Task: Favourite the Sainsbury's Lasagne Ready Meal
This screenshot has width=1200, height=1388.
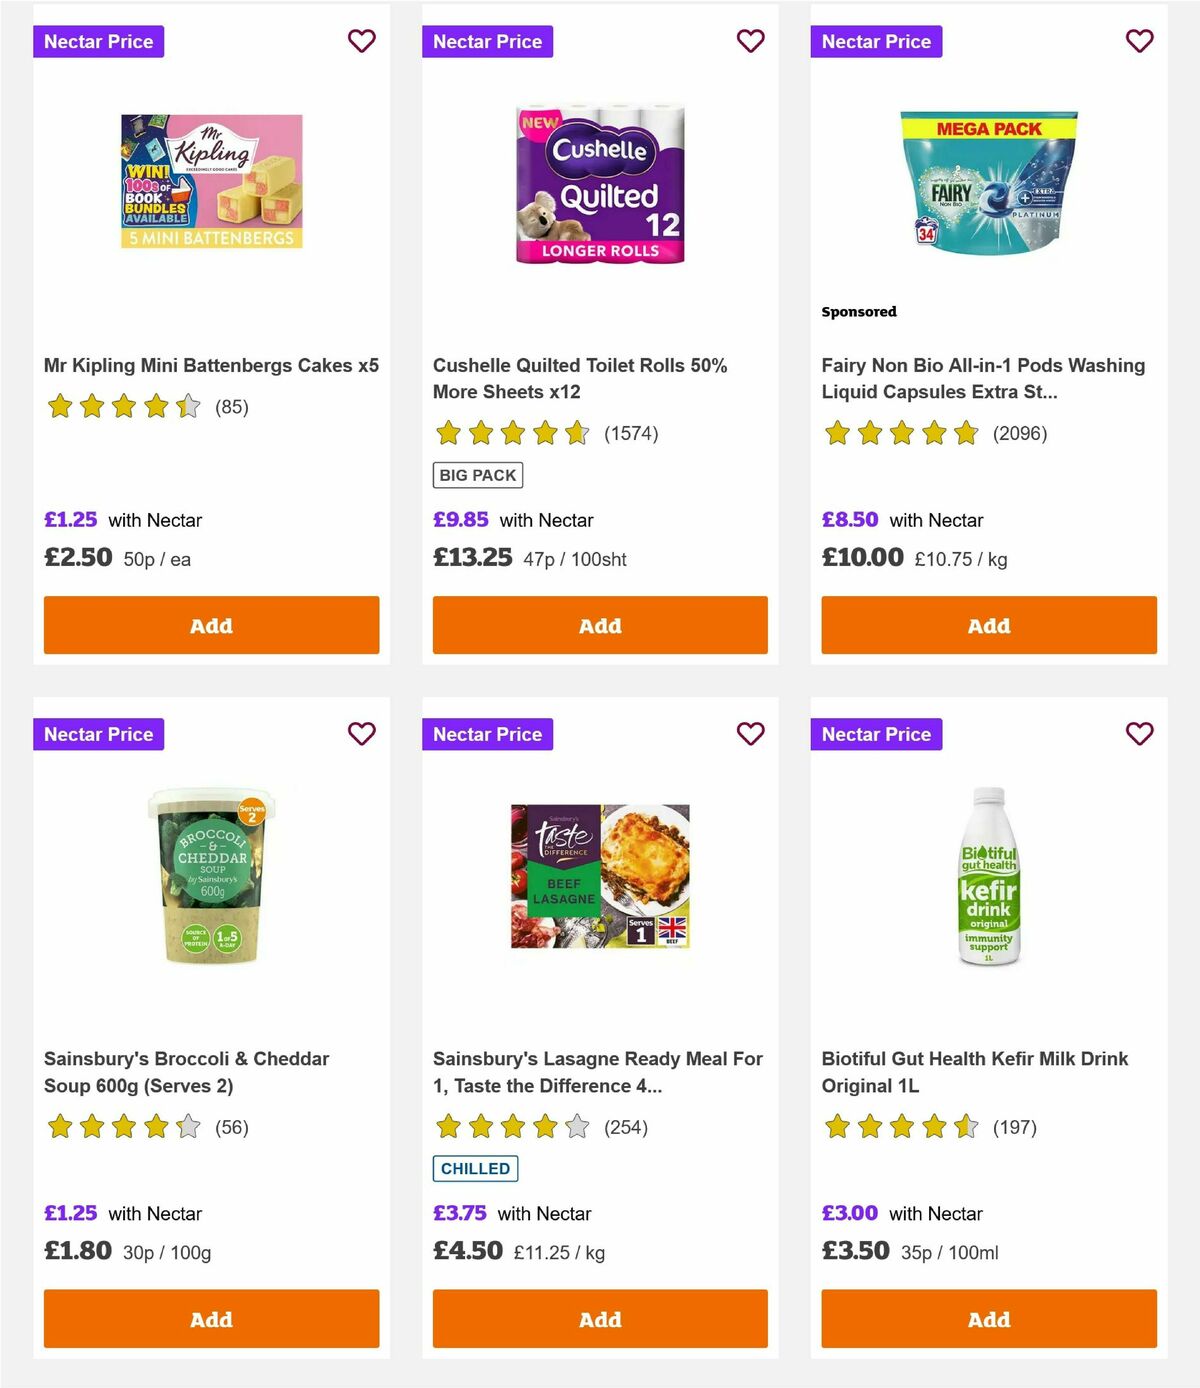Action: point(750,733)
